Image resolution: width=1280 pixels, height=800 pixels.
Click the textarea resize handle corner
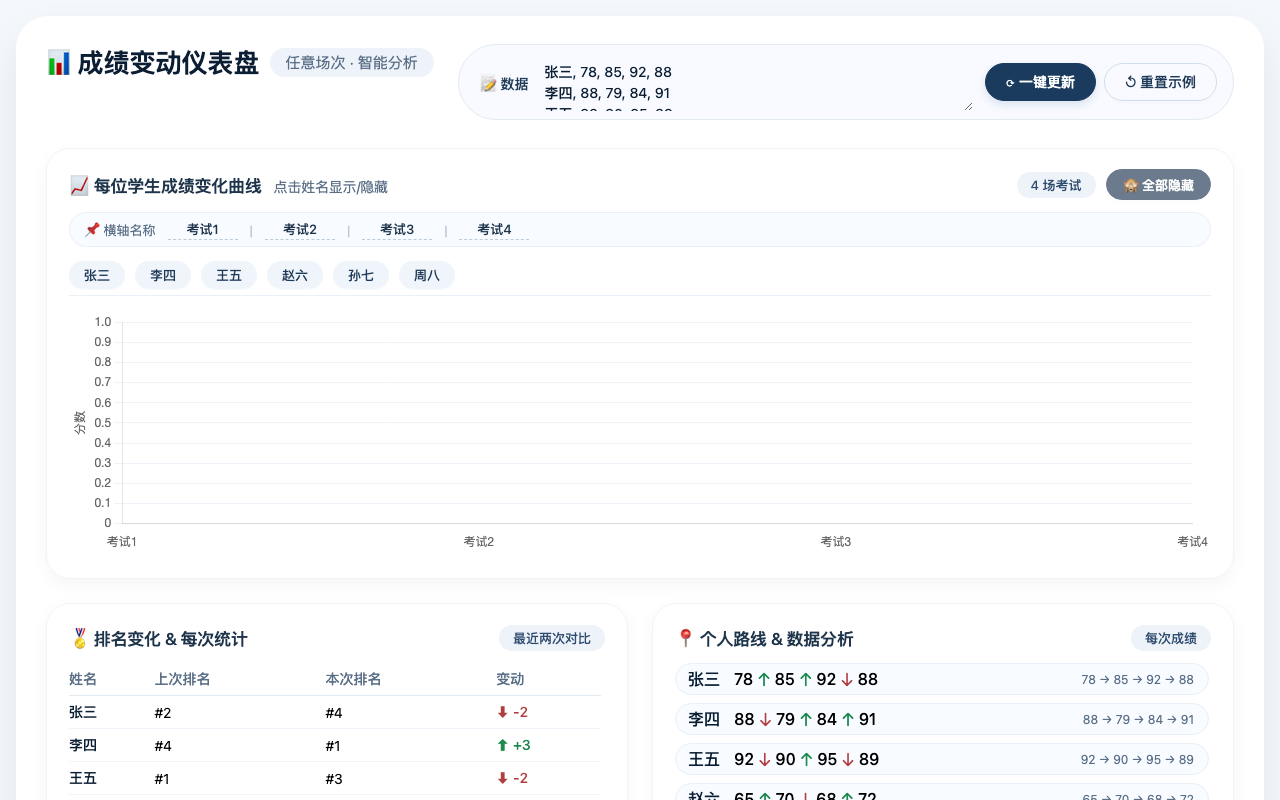click(967, 105)
